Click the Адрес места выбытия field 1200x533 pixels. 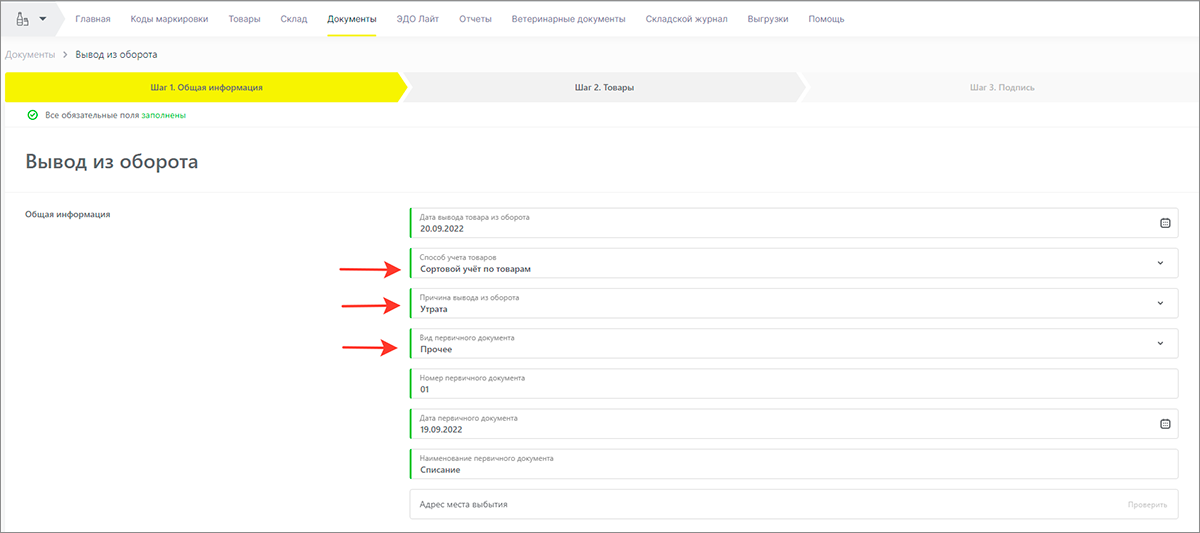tap(794, 504)
